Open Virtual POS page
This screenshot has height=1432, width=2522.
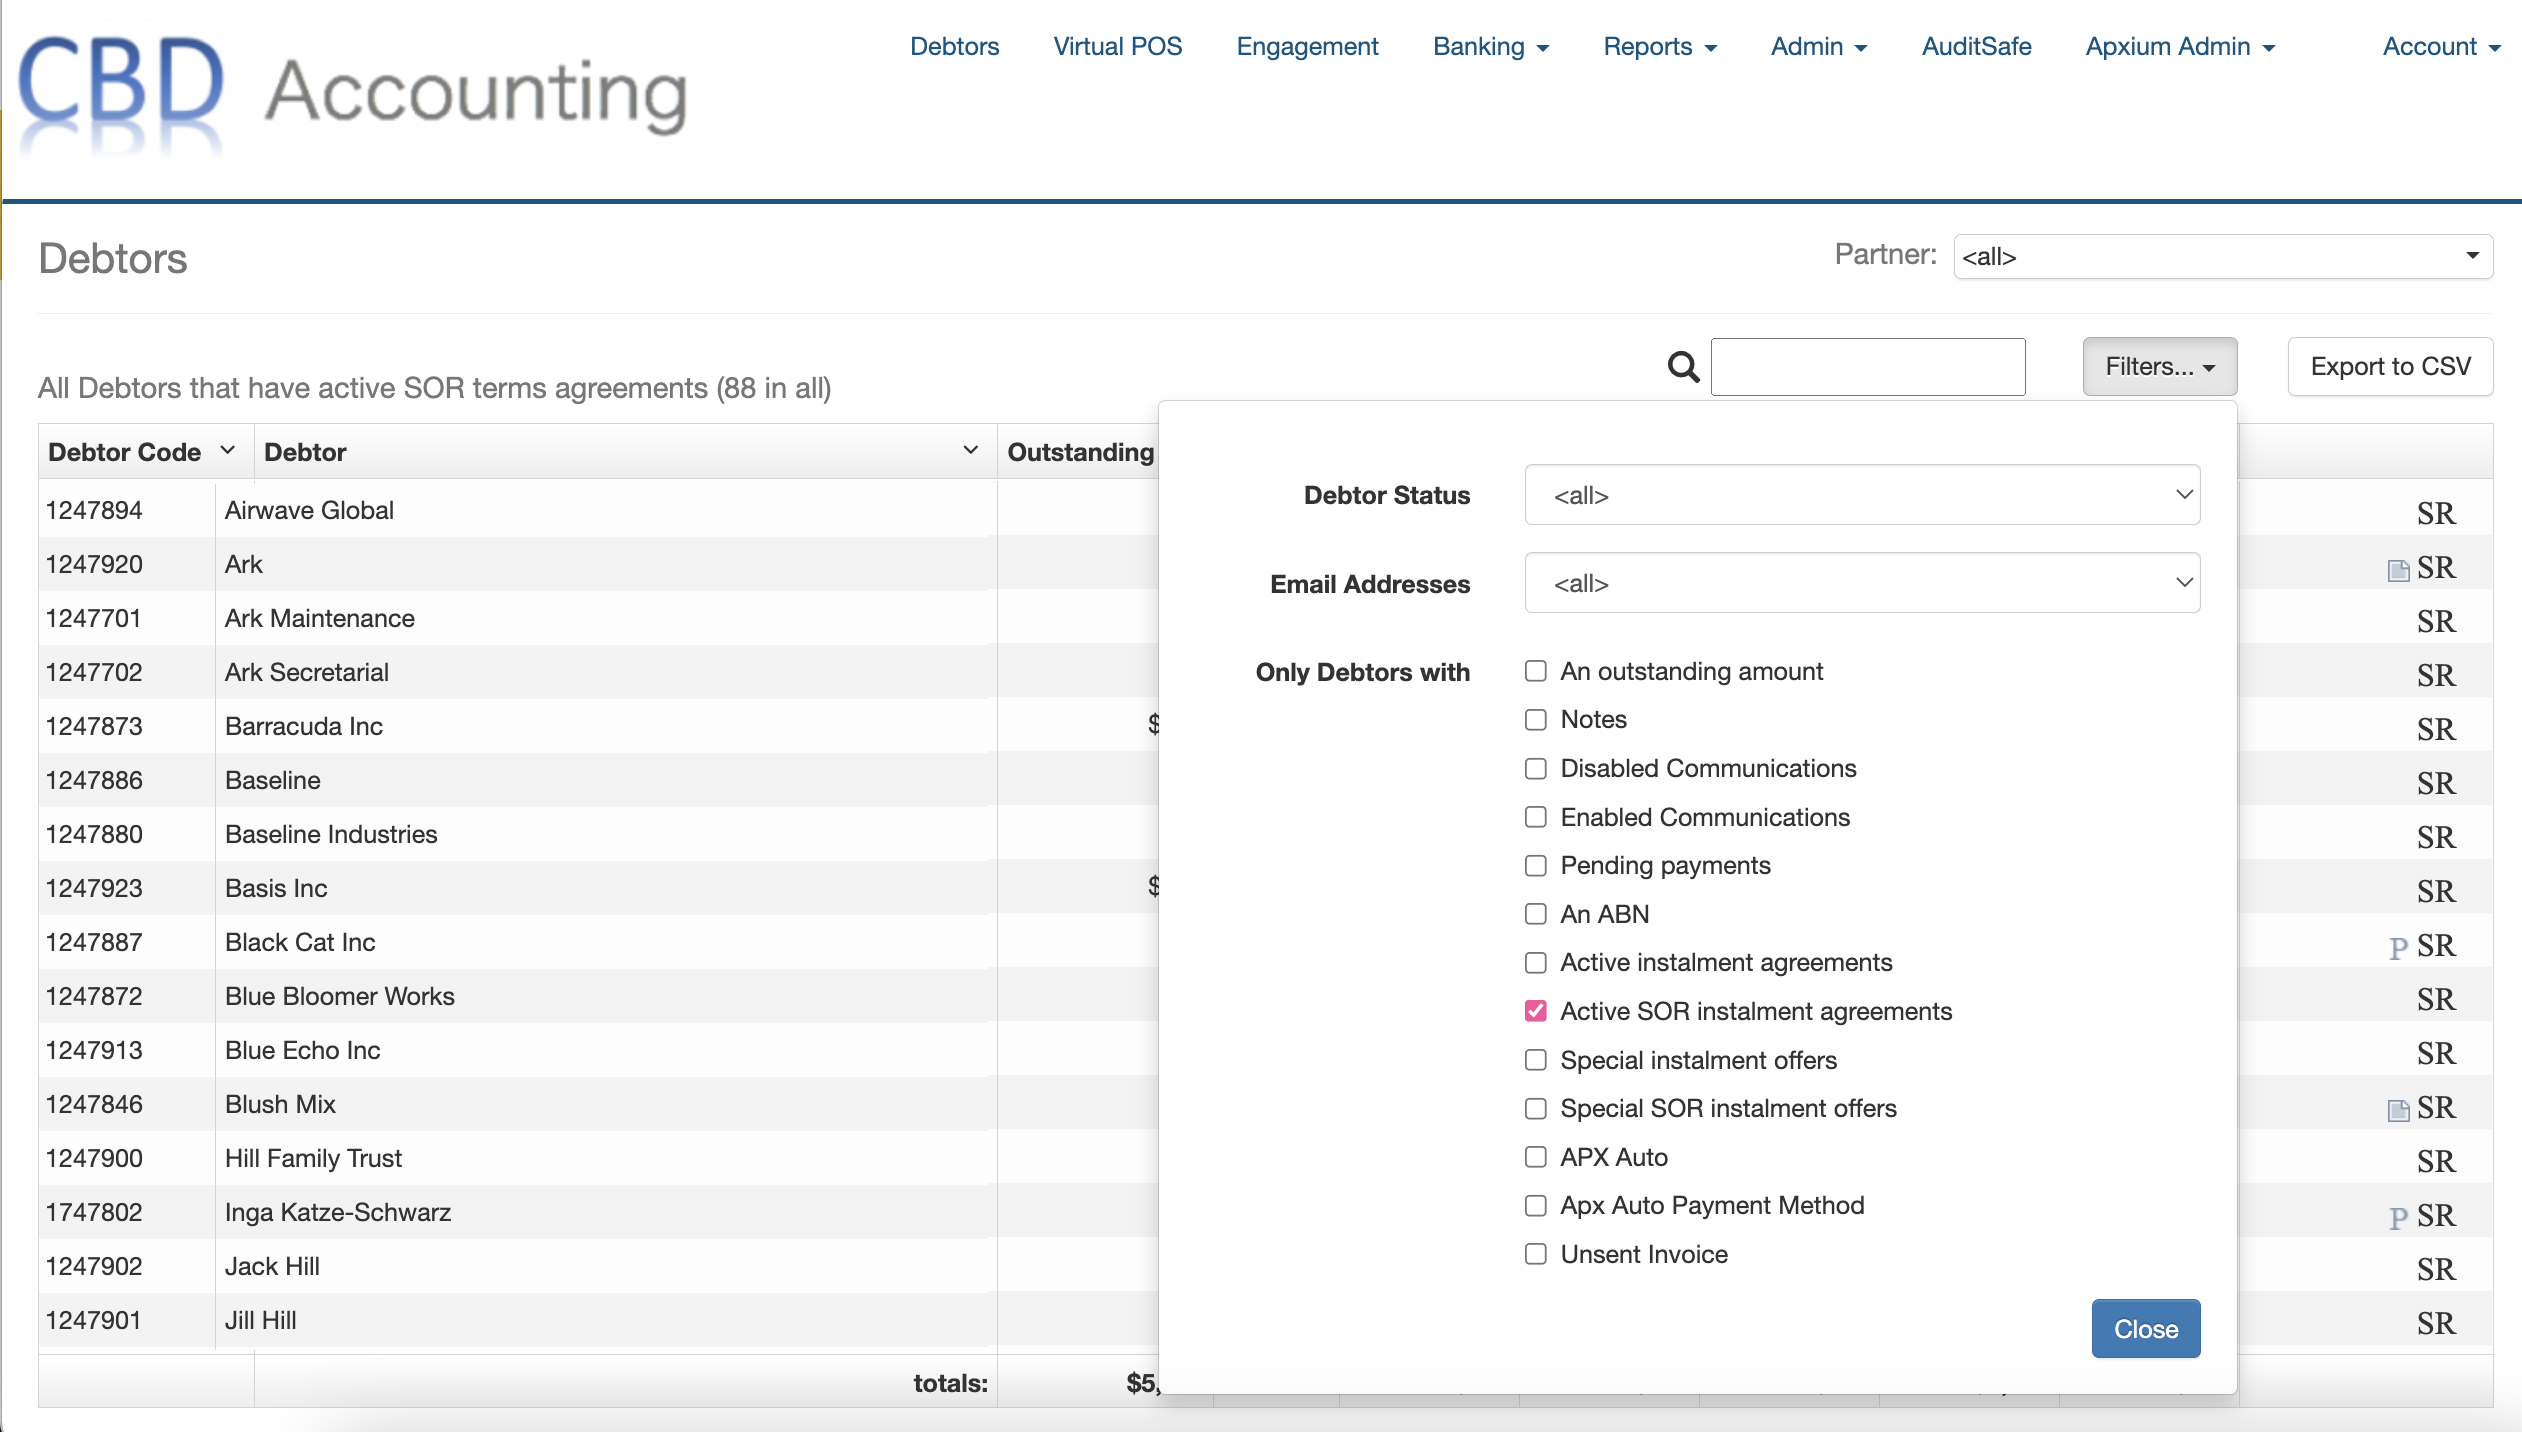[1118, 47]
